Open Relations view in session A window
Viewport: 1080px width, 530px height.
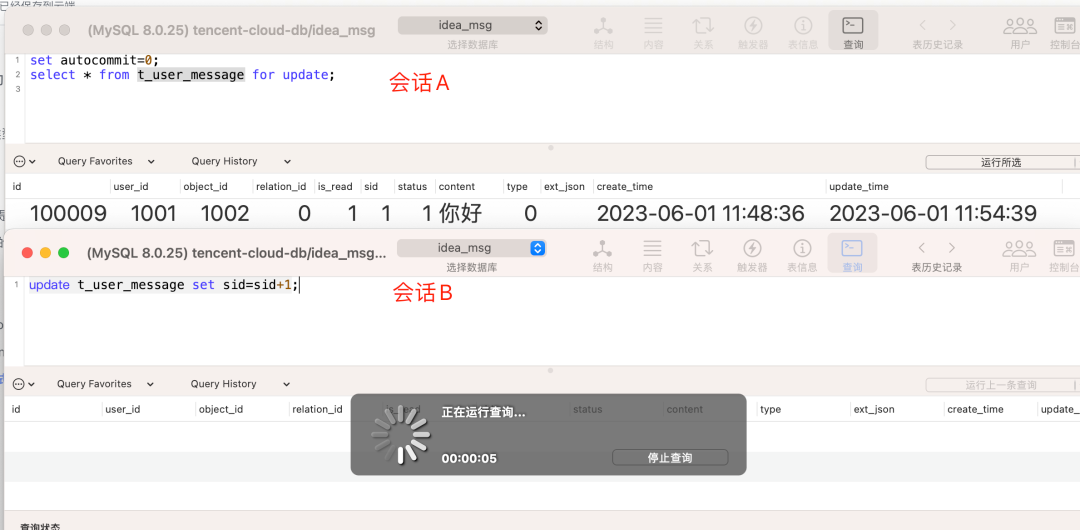[x=703, y=32]
